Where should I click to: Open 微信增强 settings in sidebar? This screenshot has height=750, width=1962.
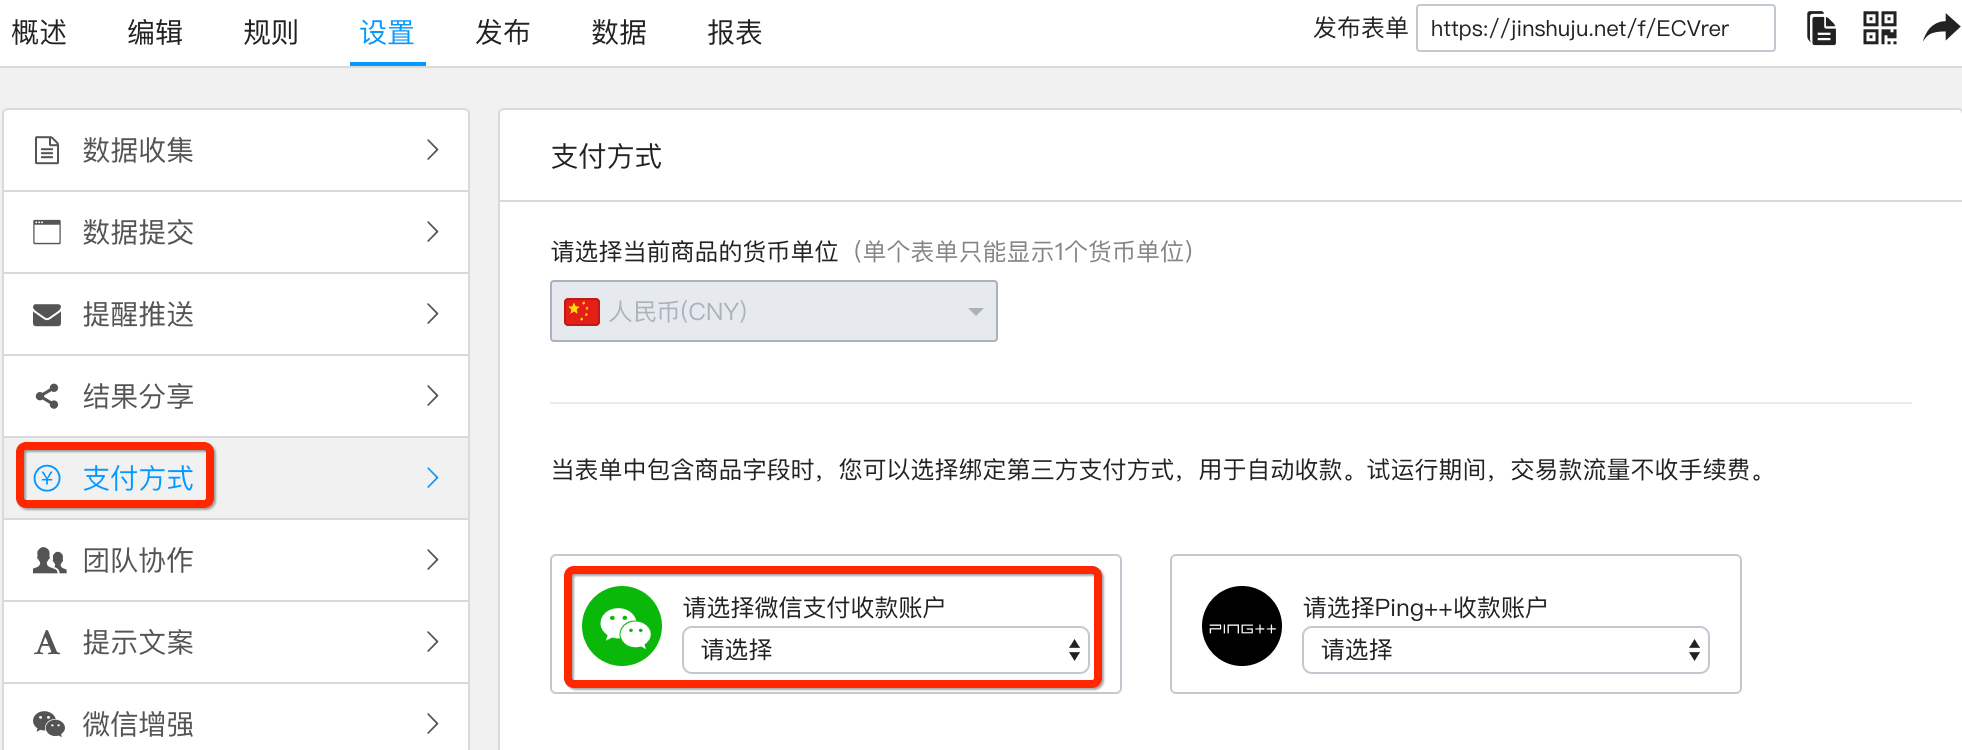138,723
